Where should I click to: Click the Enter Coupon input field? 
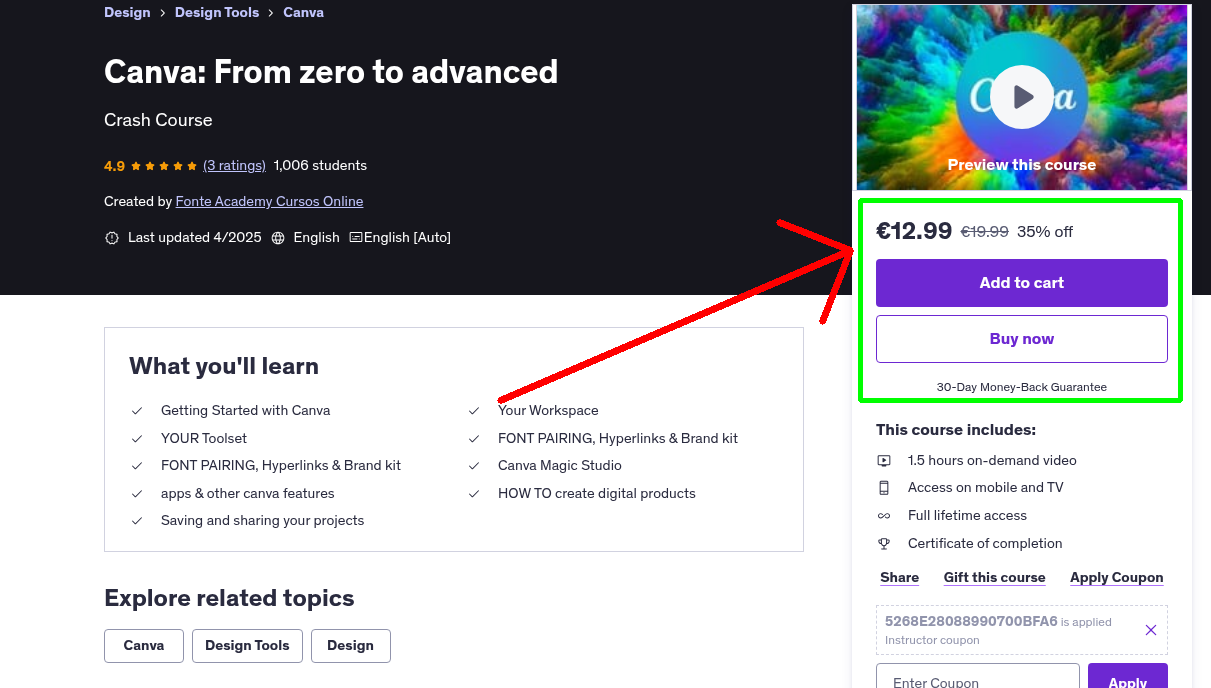(x=977, y=680)
